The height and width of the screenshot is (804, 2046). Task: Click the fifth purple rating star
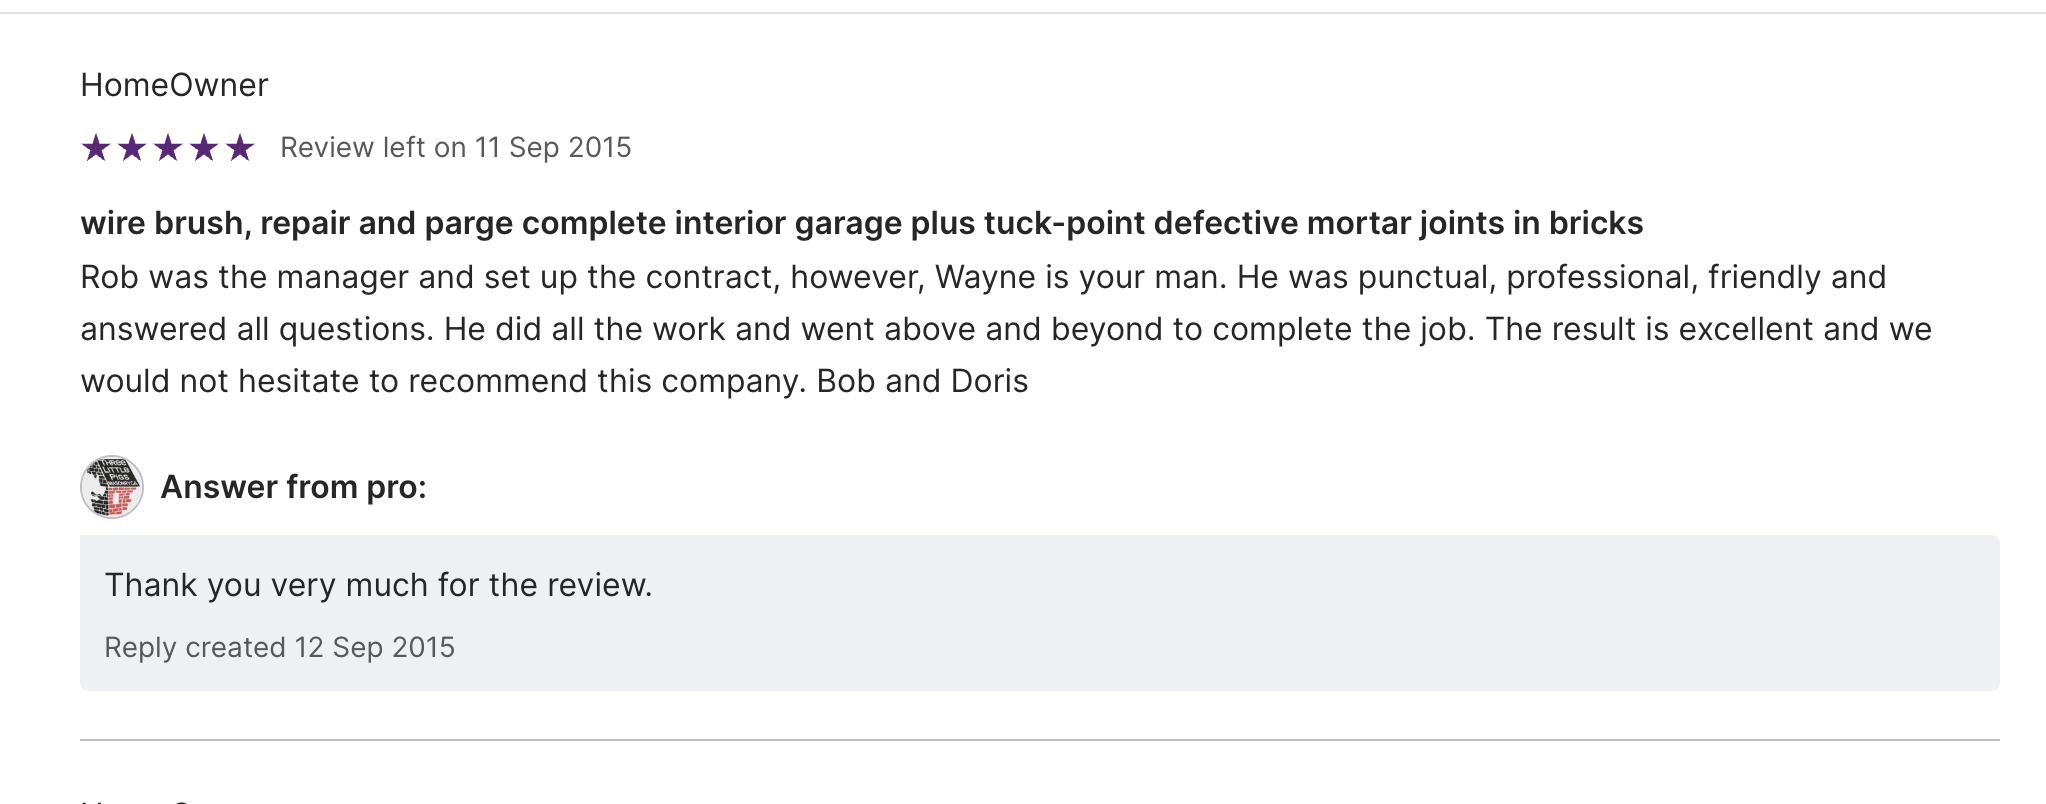240,148
